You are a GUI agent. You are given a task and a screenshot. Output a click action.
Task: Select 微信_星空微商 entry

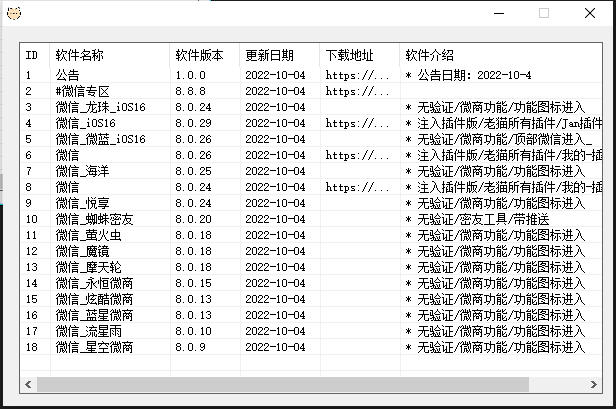(x=94, y=347)
